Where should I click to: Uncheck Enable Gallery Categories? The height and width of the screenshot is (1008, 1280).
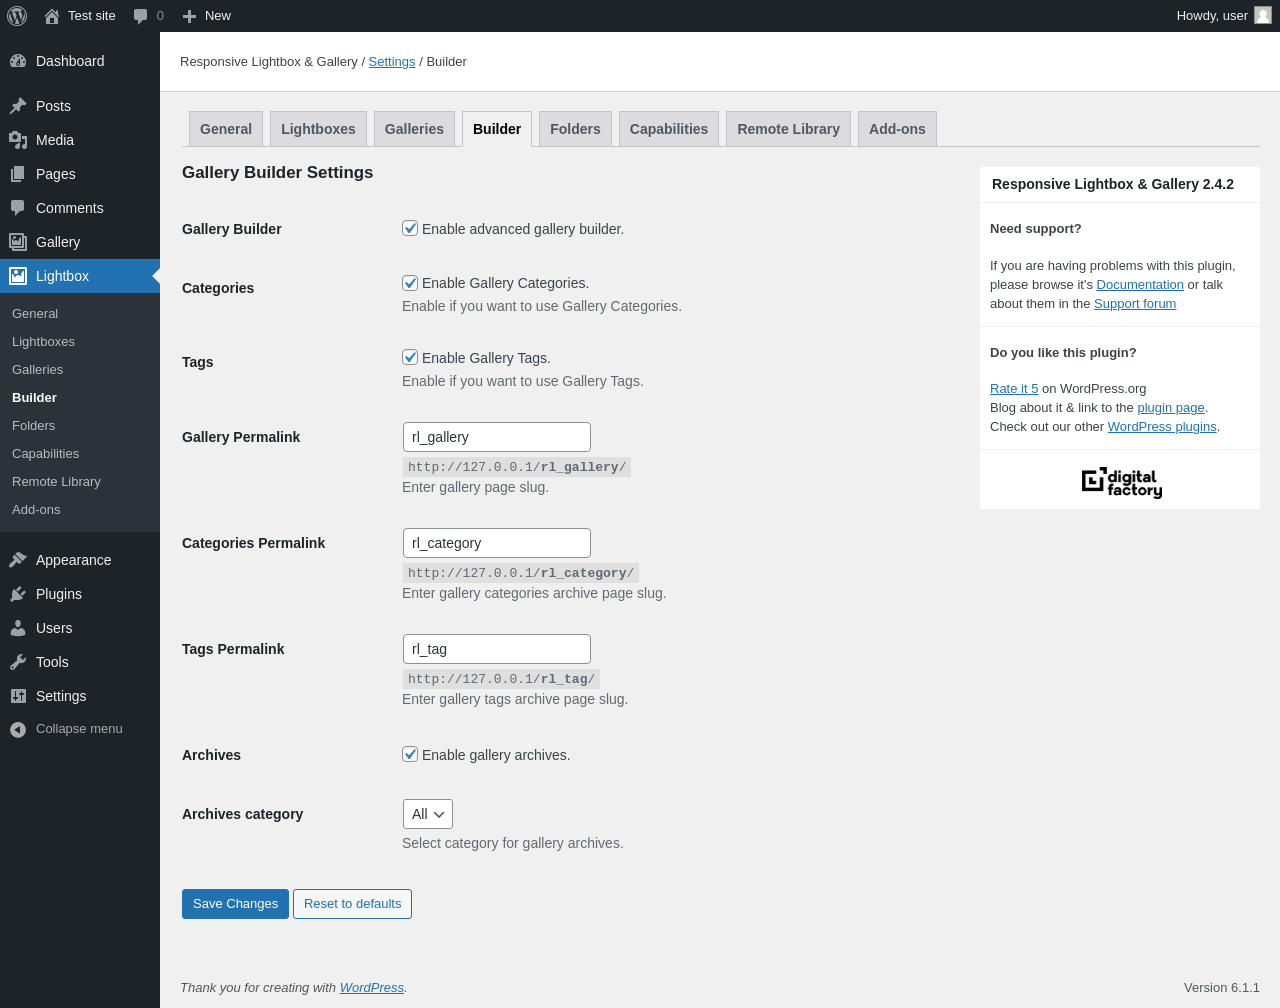pos(410,283)
